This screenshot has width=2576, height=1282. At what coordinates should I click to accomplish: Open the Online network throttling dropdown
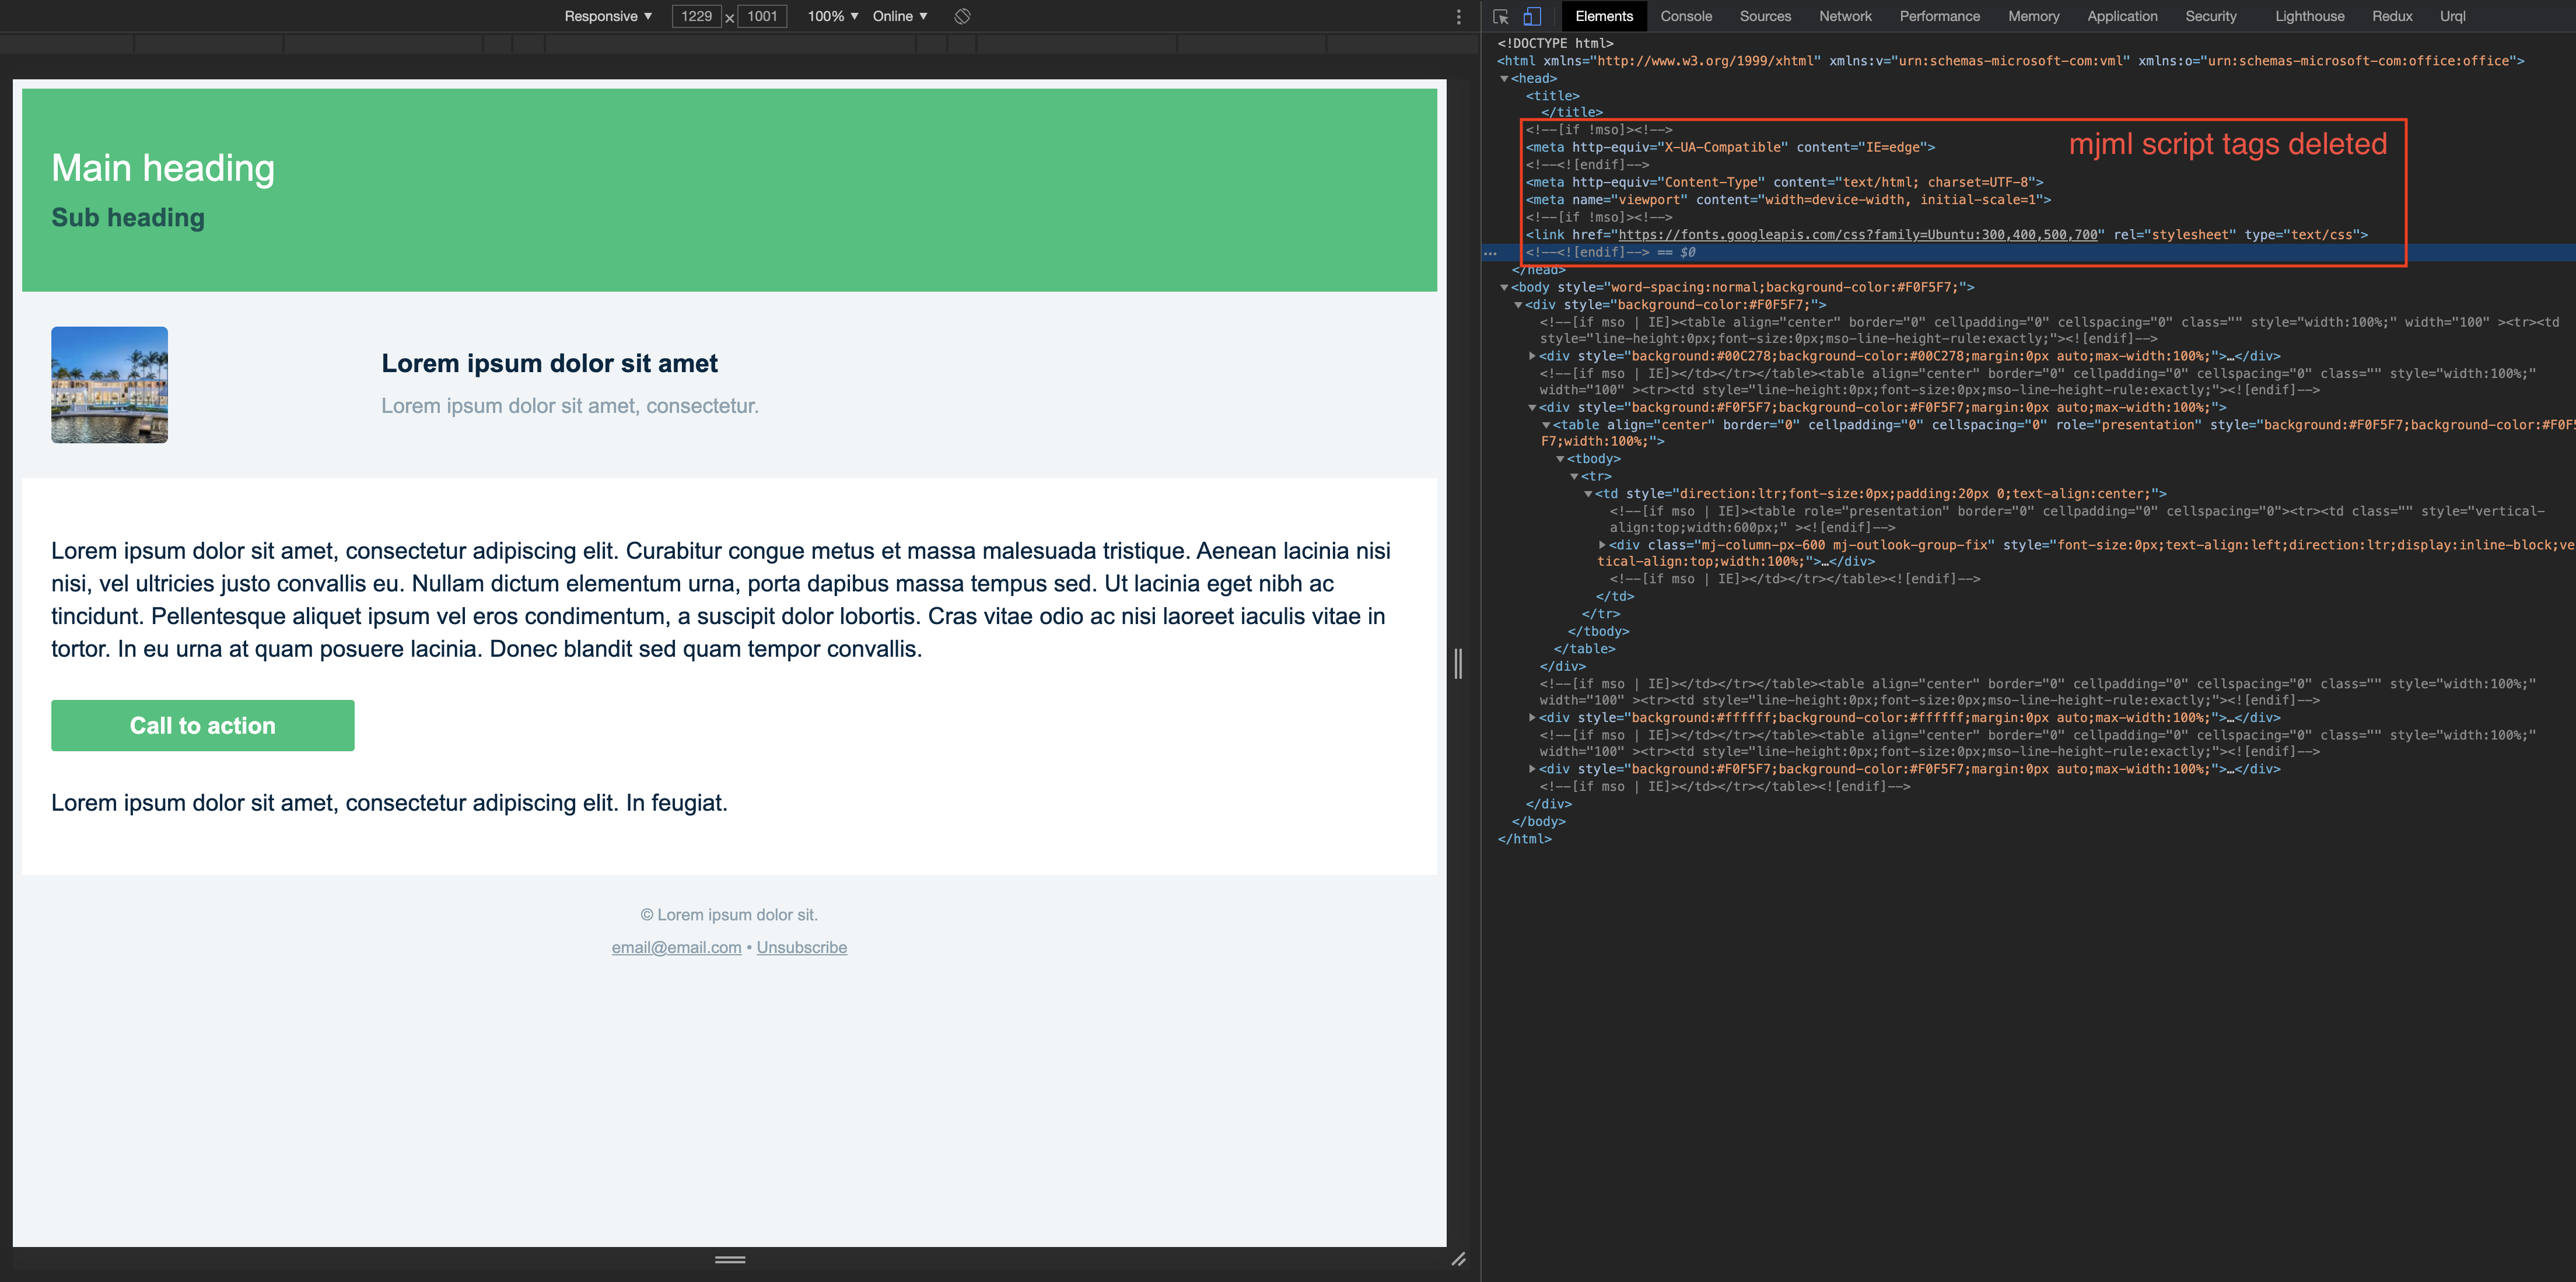[x=897, y=16]
